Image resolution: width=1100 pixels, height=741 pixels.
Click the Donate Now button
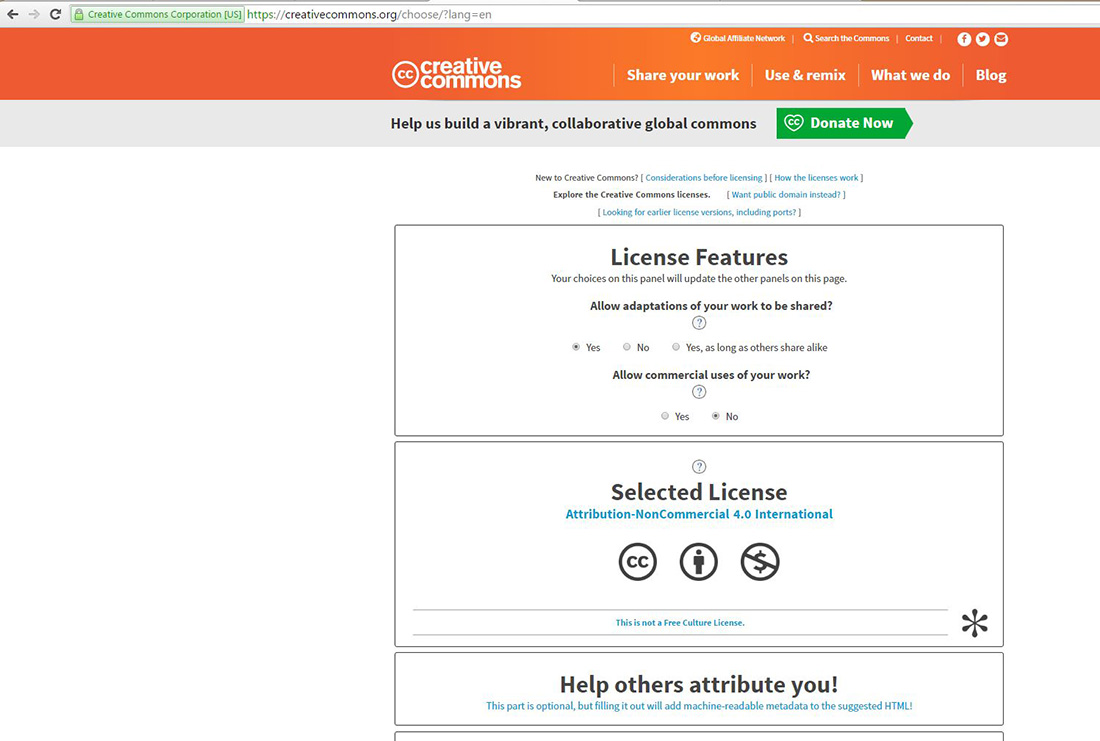tap(844, 123)
